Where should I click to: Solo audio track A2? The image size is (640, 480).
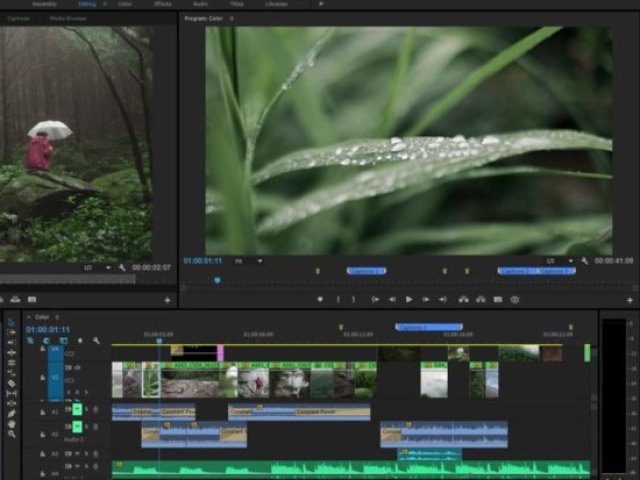(x=87, y=427)
